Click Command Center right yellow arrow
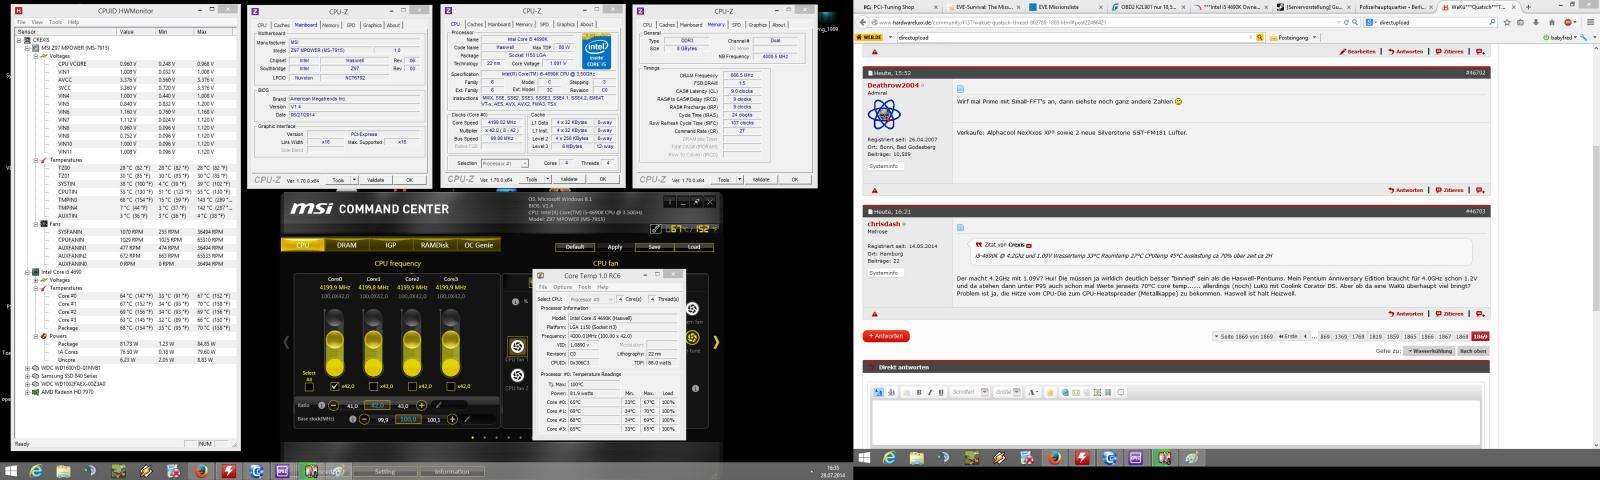Image resolution: width=1600 pixels, height=480 pixels. [716, 342]
